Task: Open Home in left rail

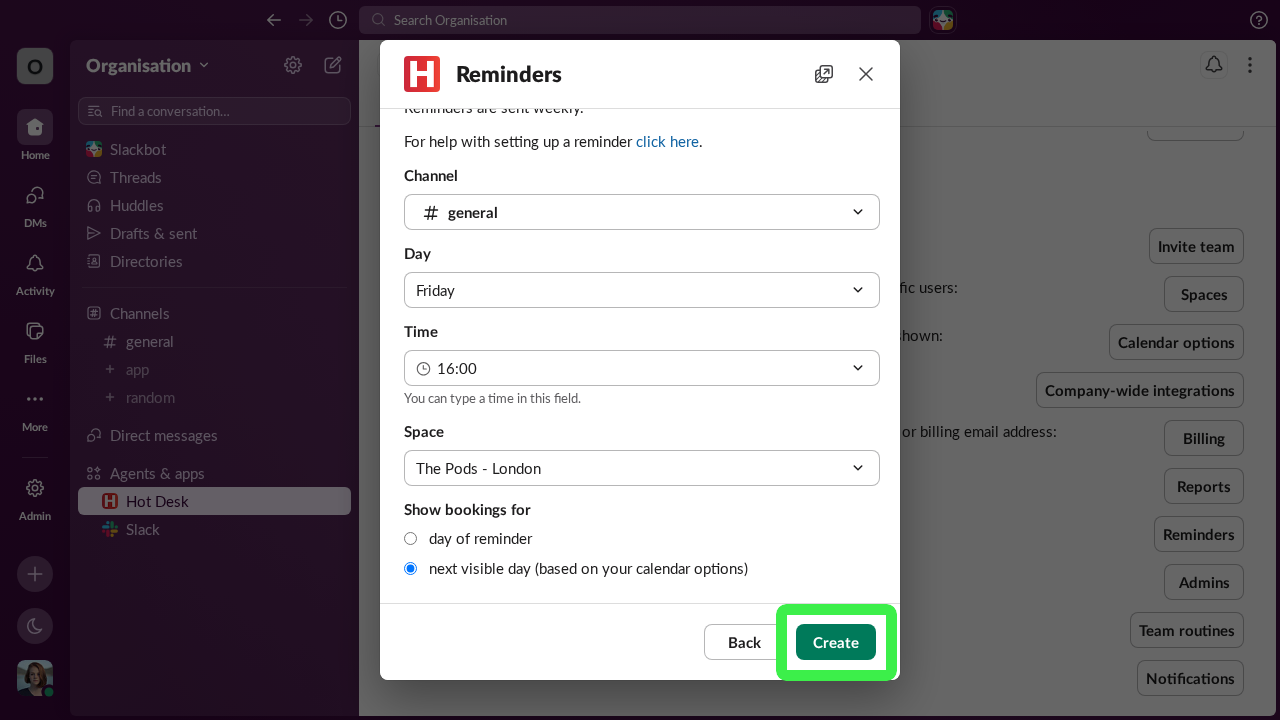Action: click(x=35, y=136)
